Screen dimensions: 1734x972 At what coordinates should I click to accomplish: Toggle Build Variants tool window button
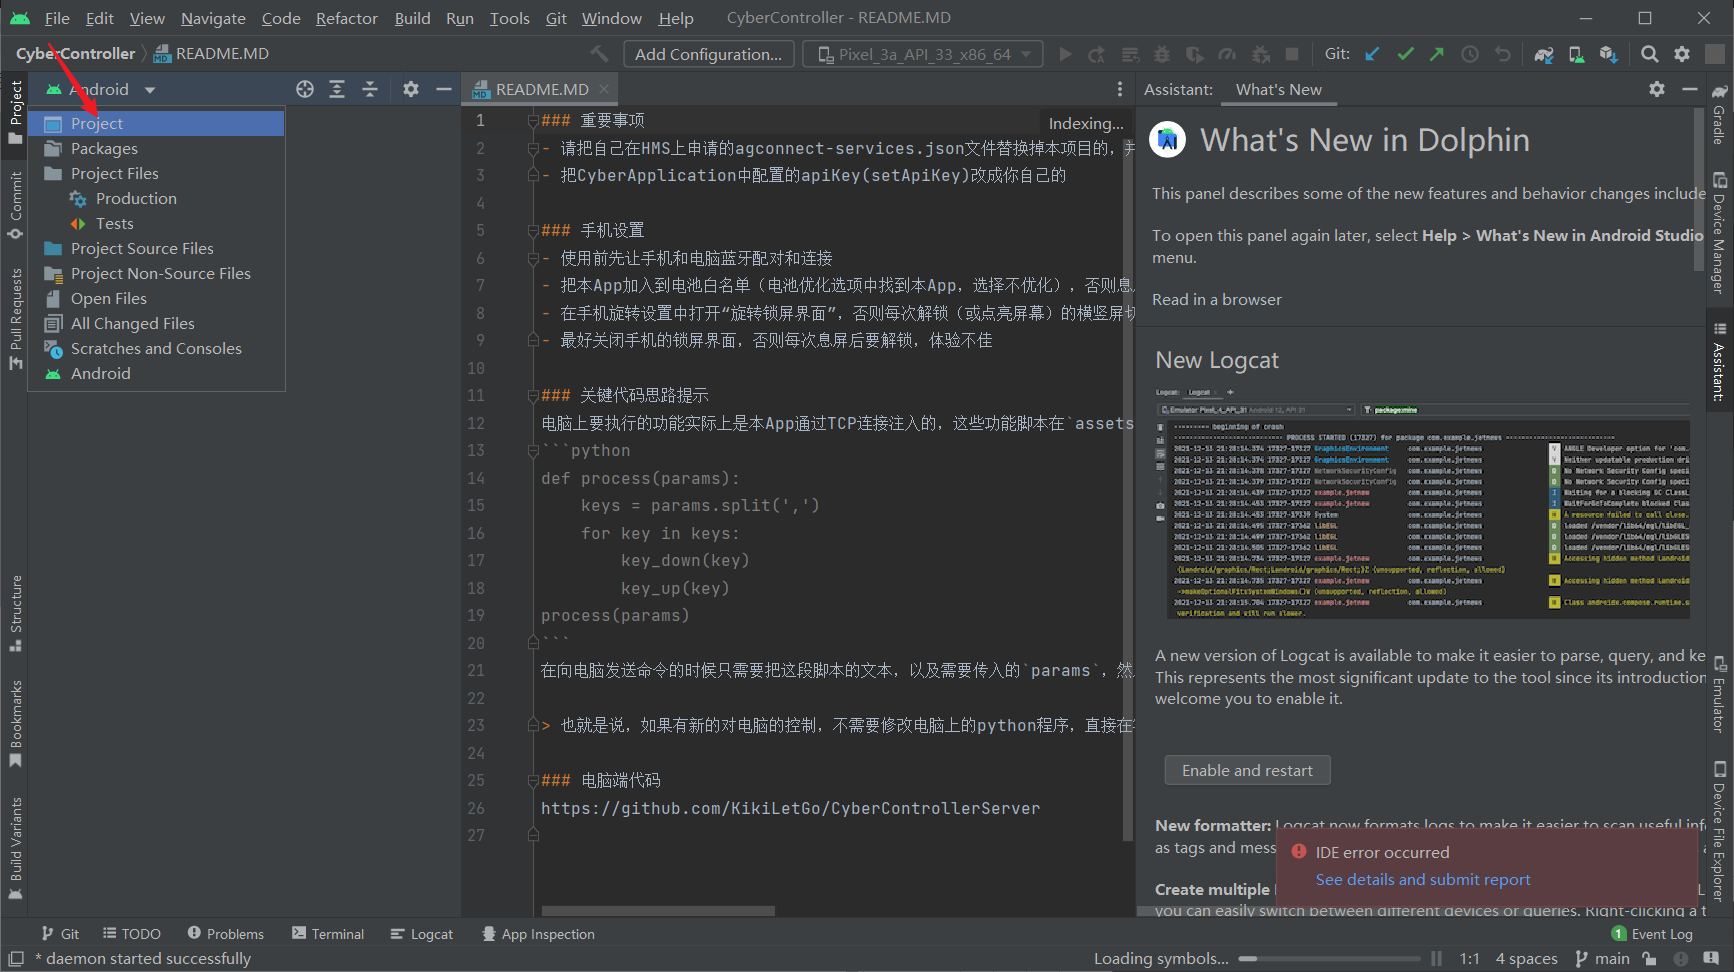coord(15,847)
